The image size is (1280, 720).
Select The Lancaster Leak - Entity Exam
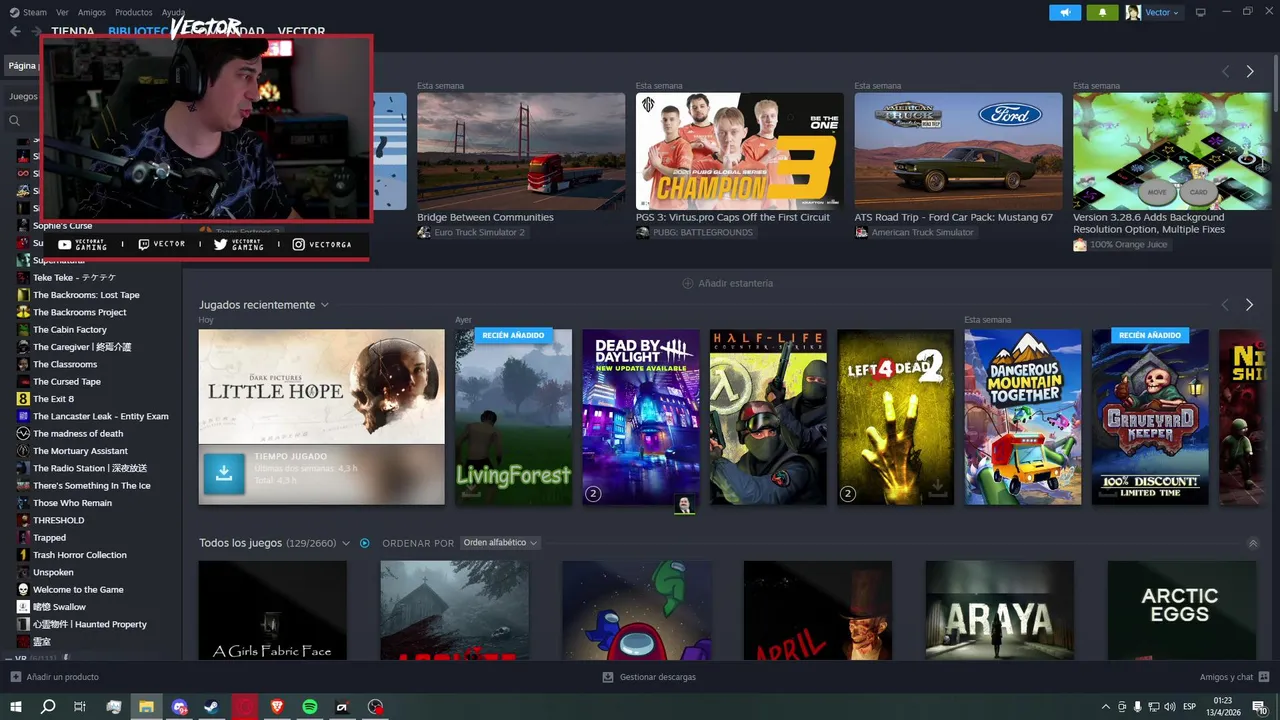[100, 416]
